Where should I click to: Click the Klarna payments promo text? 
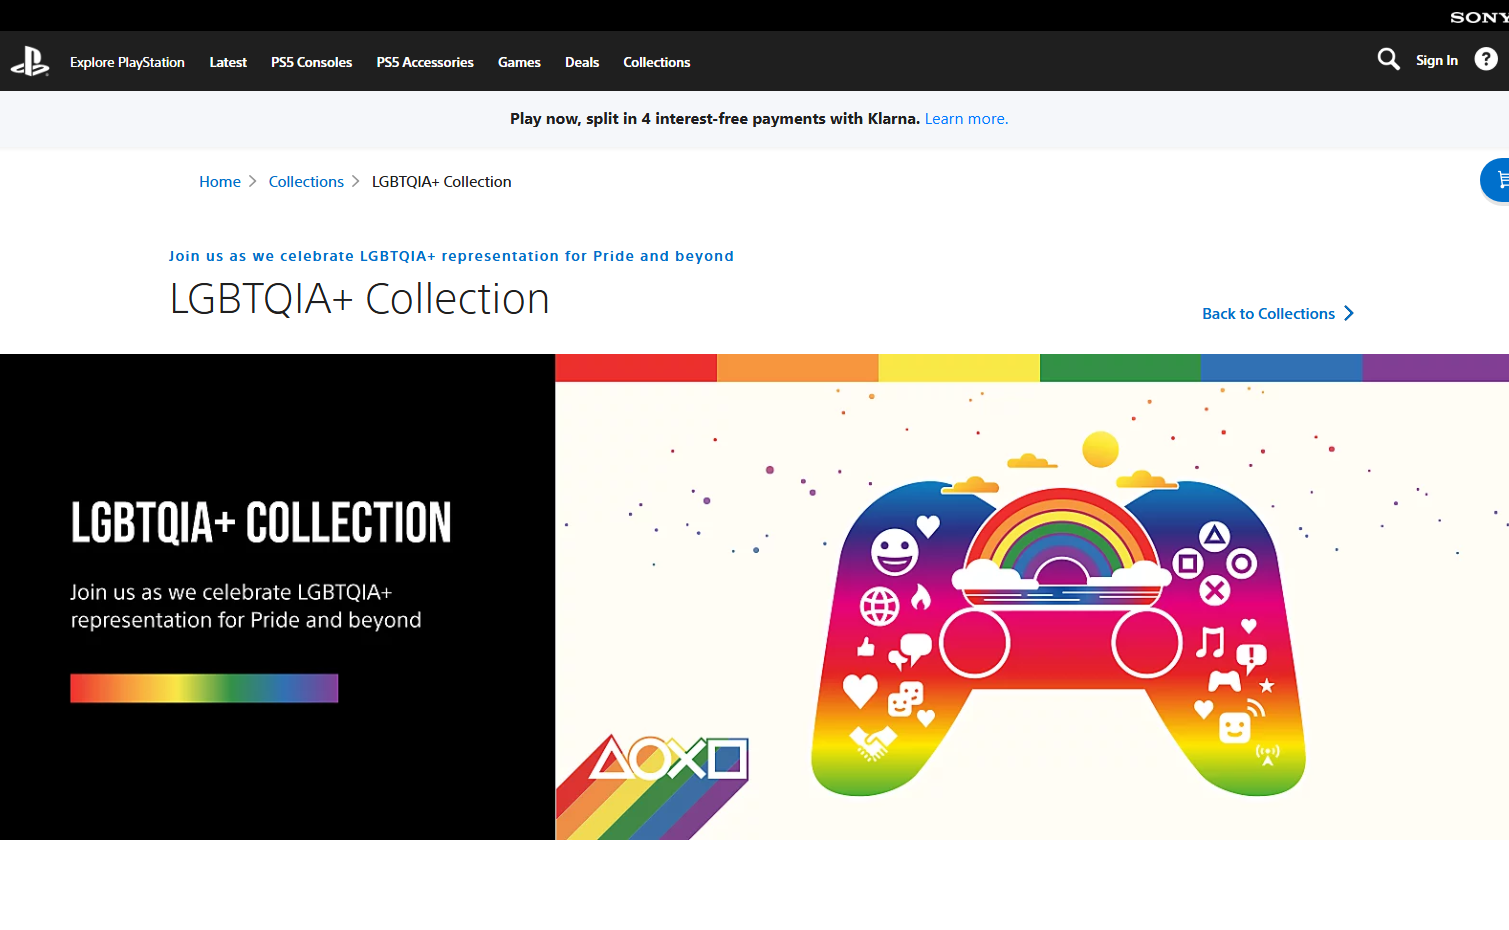[x=715, y=119]
